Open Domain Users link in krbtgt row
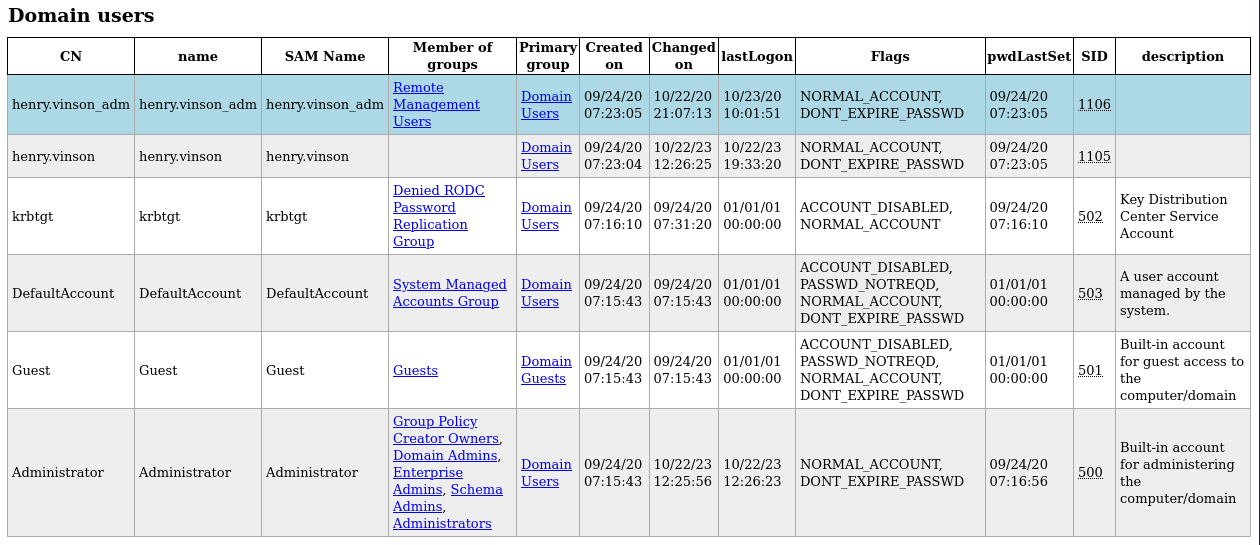The image size is (1260, 545). coord(546,216)
